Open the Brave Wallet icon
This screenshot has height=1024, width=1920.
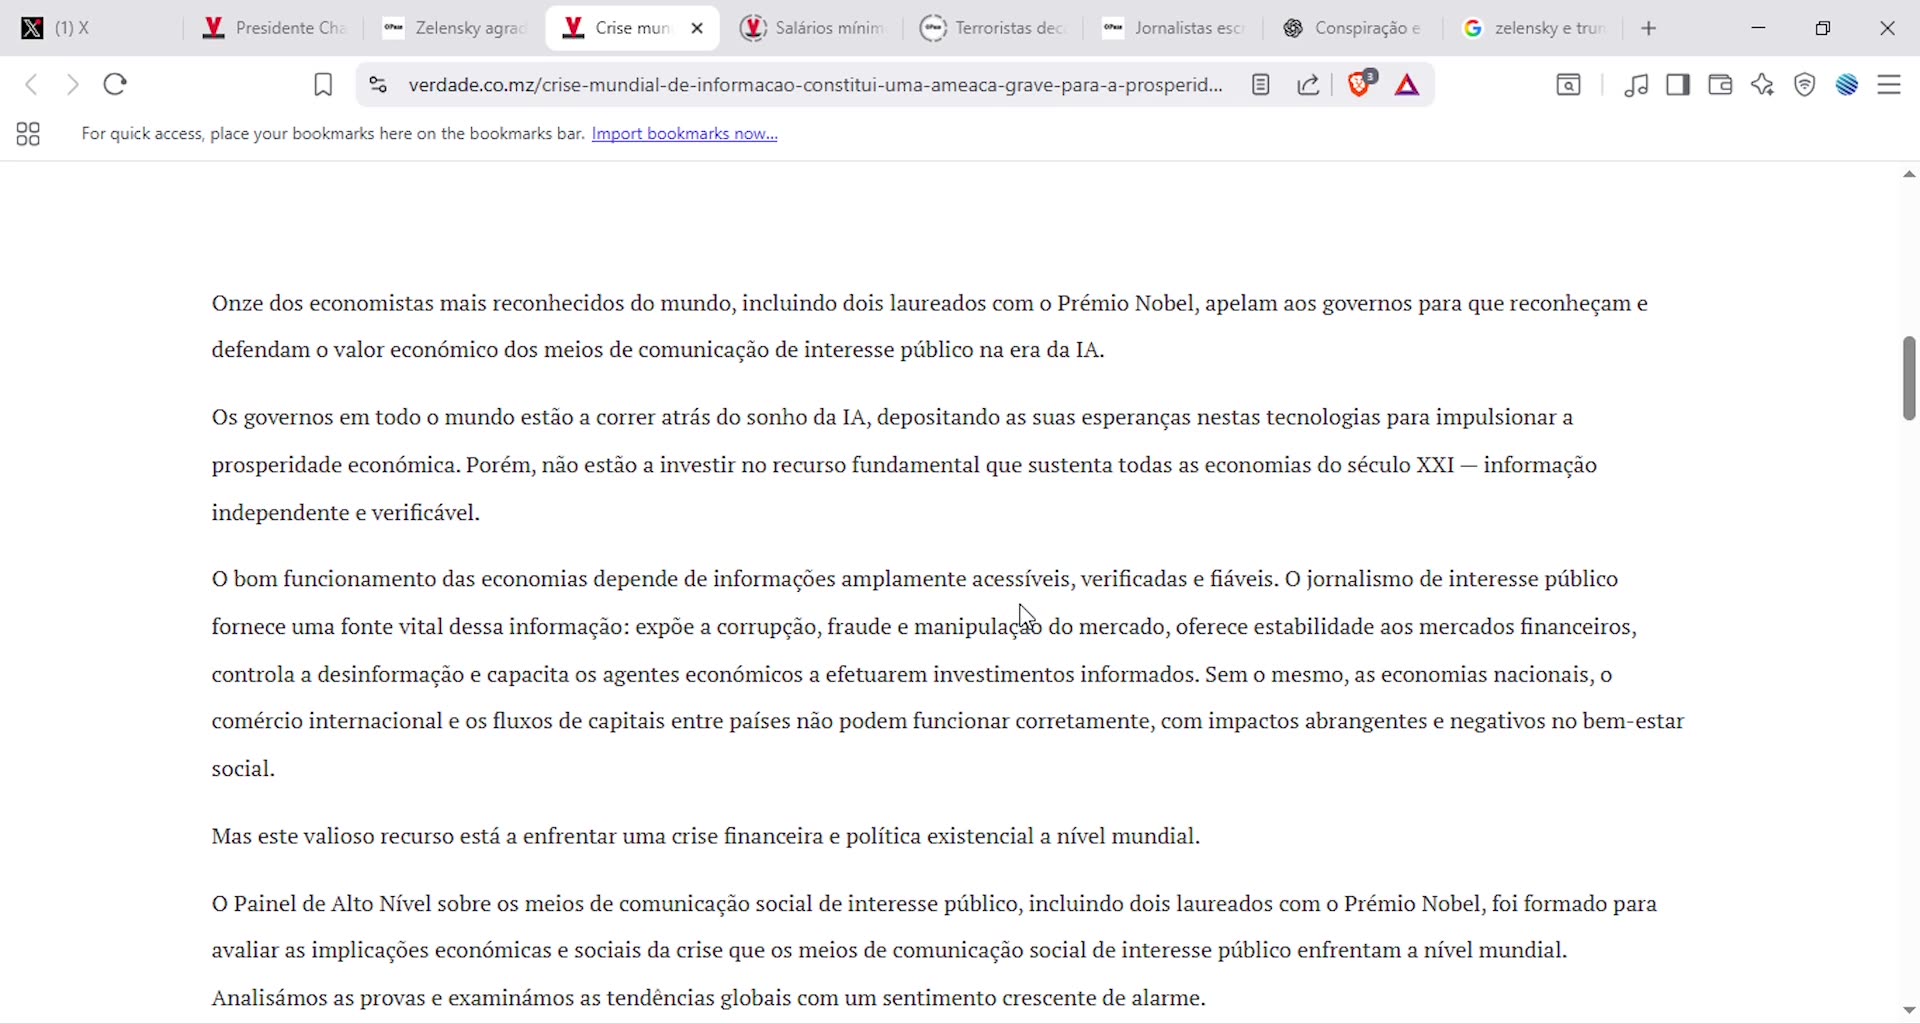click(x=1721, y=86)
